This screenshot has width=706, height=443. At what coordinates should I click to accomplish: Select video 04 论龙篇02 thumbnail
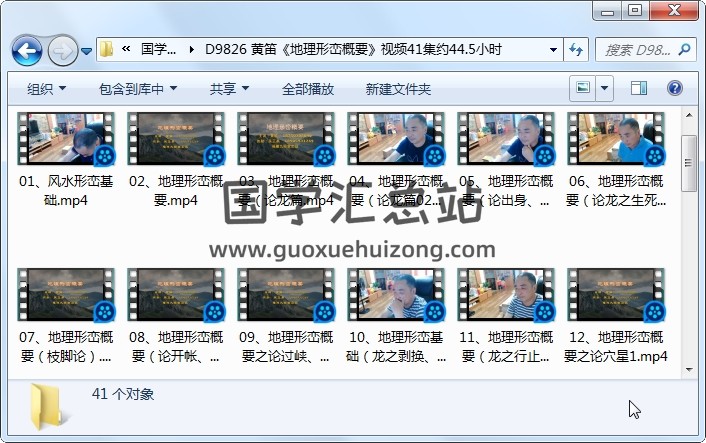click(x=396, y=139)
